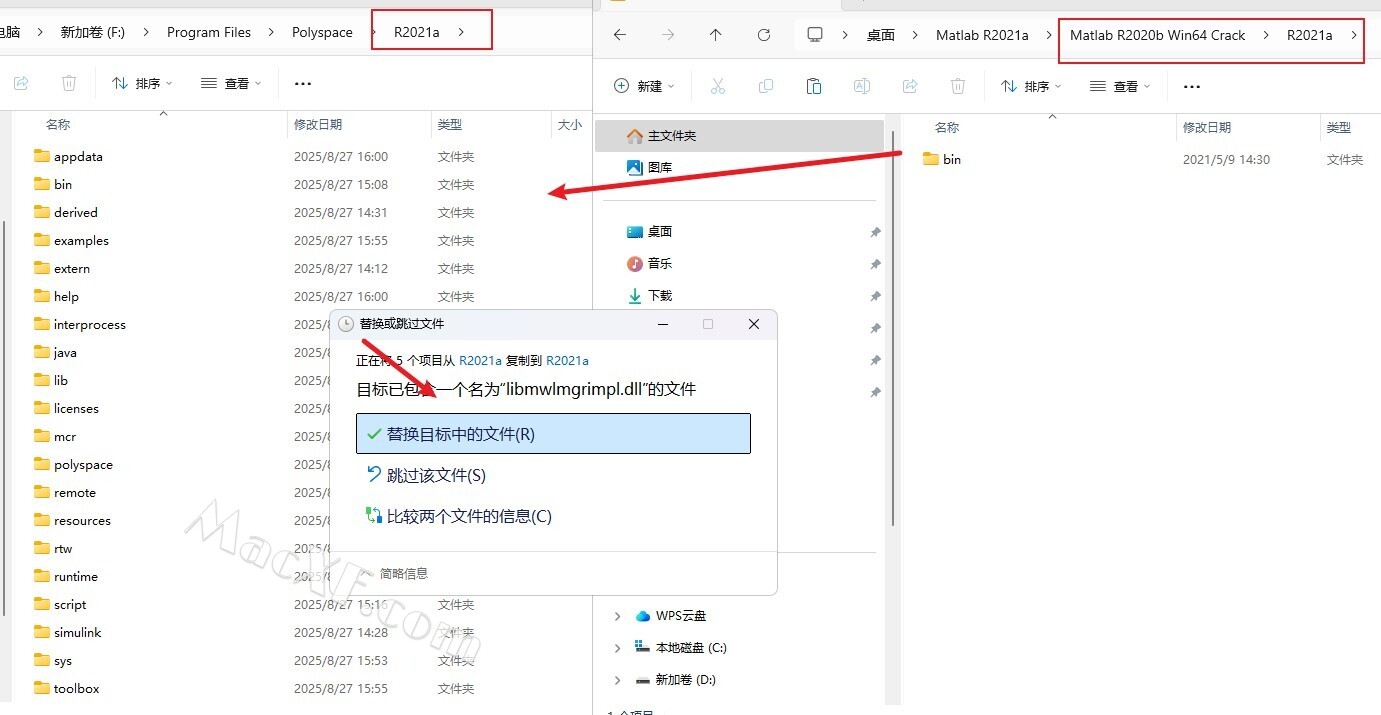Screen dimensions: 1381x715
Task: Click the Paste clipboard icon in right toolbar
Action: click(x=813, y=86)
